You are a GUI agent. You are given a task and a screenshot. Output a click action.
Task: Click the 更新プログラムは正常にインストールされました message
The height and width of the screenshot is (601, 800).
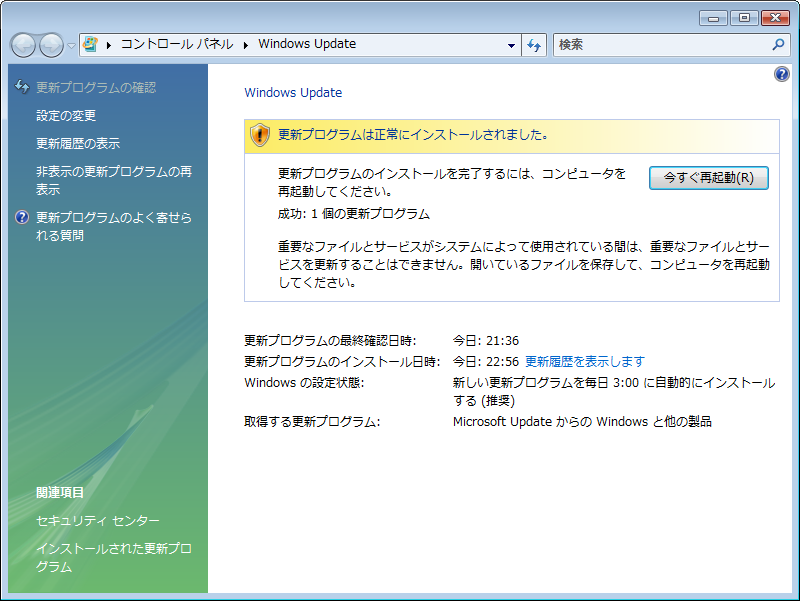(x=413, y=135)
